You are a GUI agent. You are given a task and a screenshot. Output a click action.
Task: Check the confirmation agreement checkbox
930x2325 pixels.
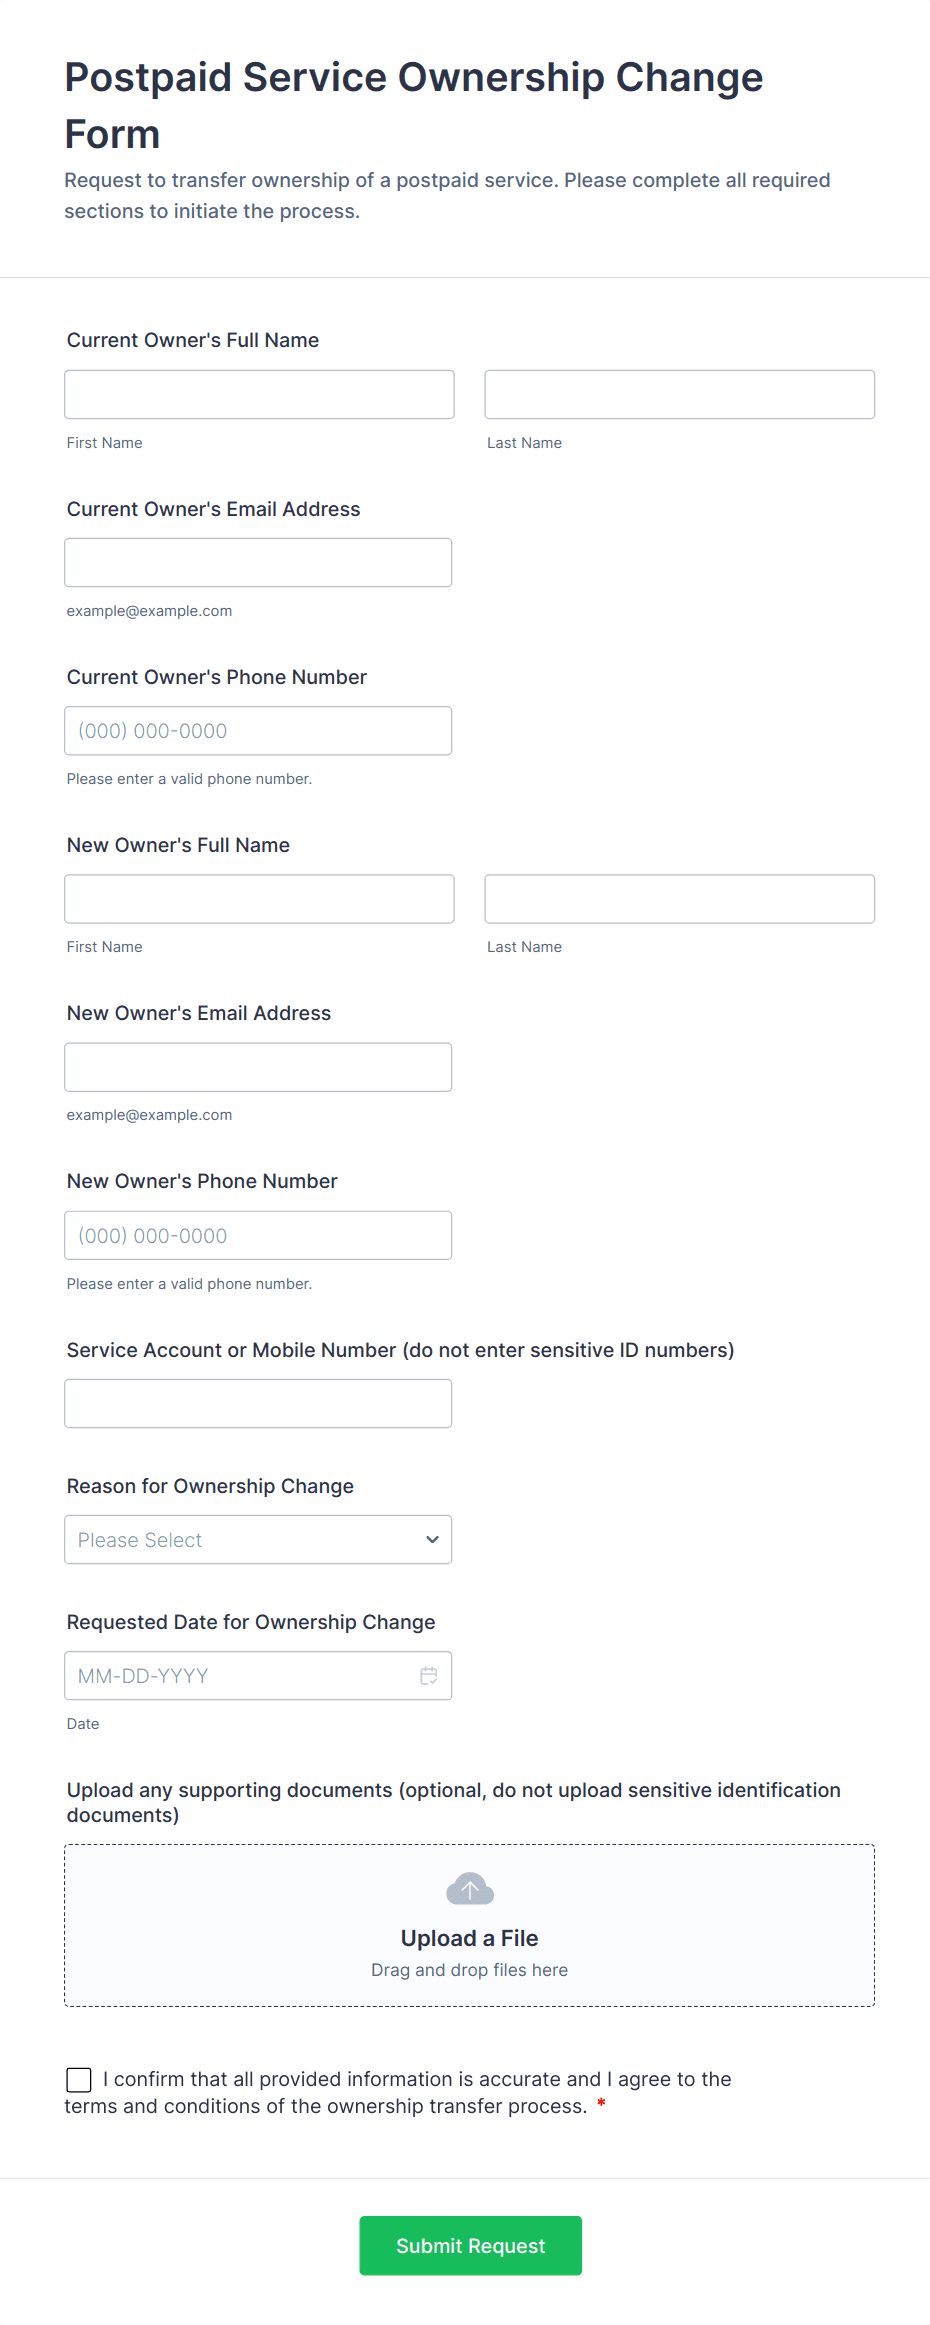(79, 2080)
